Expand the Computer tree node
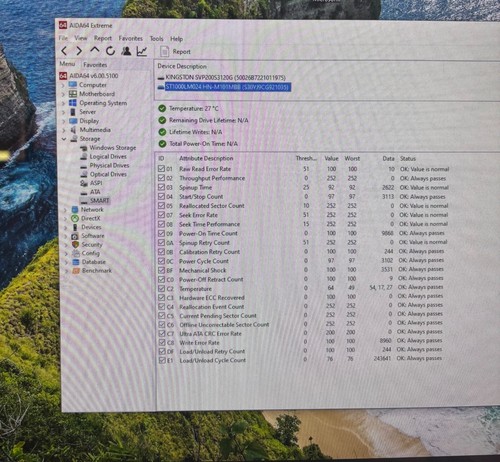 pos(63,85)
